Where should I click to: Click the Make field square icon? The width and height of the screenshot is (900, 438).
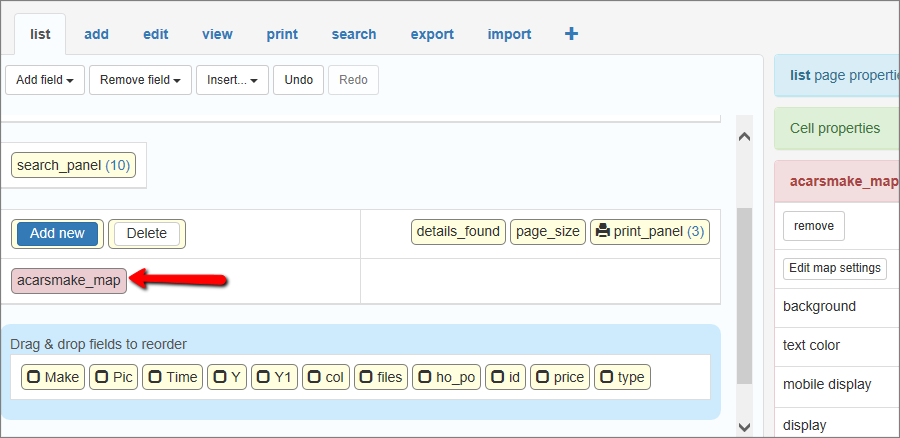click(x=33, y=377)
